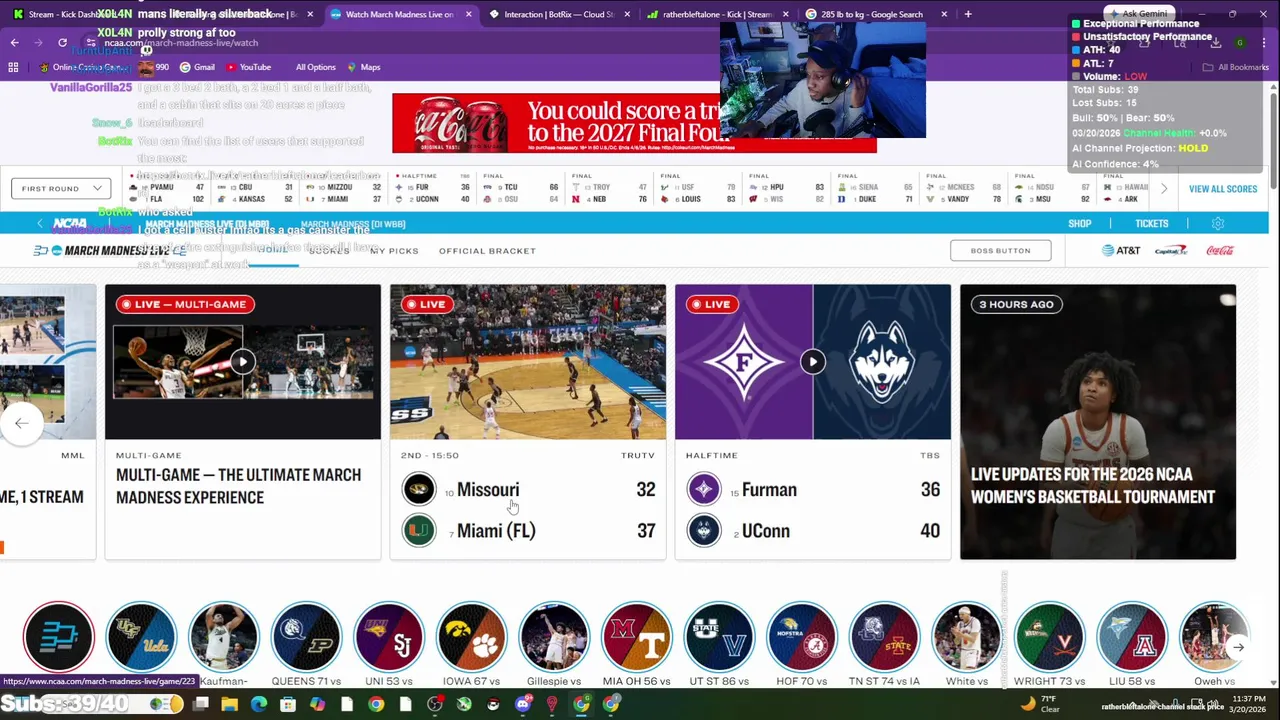Open the Kaufman story circle
Screen dimensions: 1280x720
pos(224,637)
